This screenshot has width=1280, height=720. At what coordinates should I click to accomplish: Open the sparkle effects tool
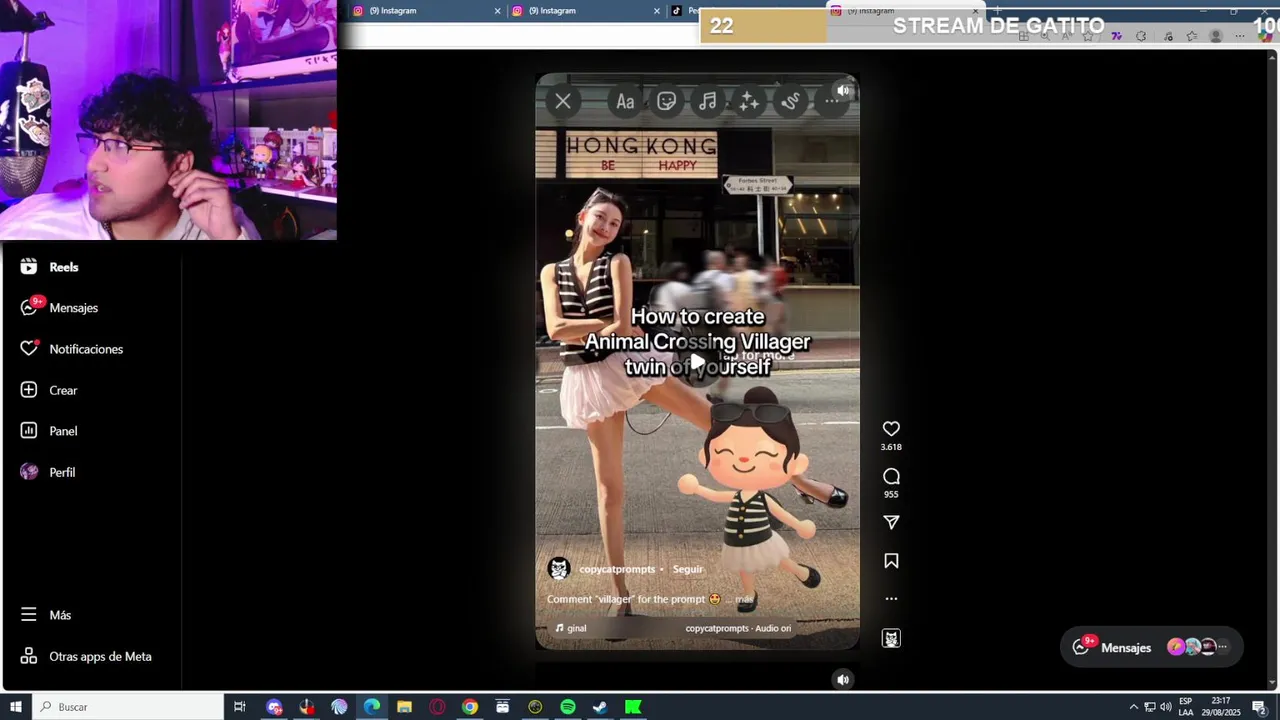[749, 101]
